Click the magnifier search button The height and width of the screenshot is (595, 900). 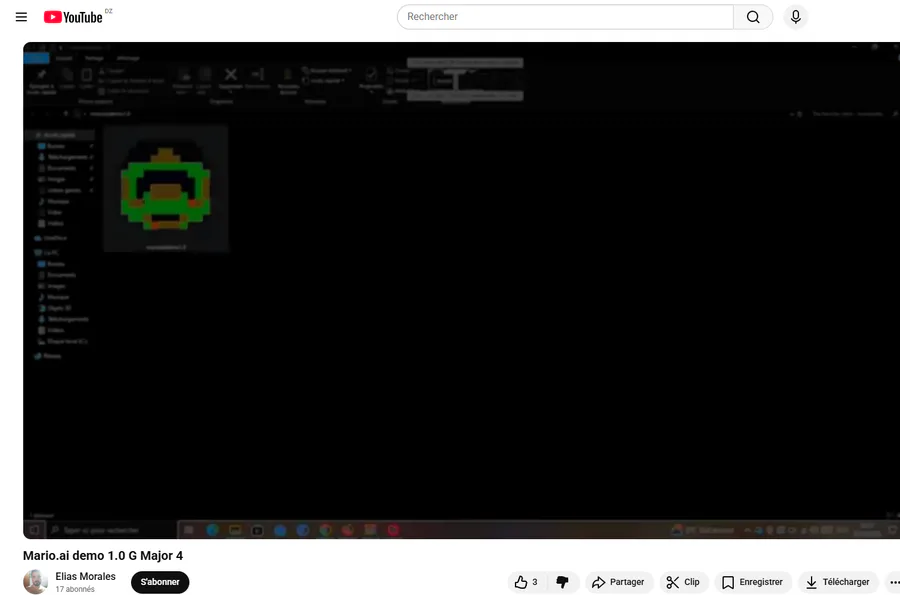(x=753, y=17)
